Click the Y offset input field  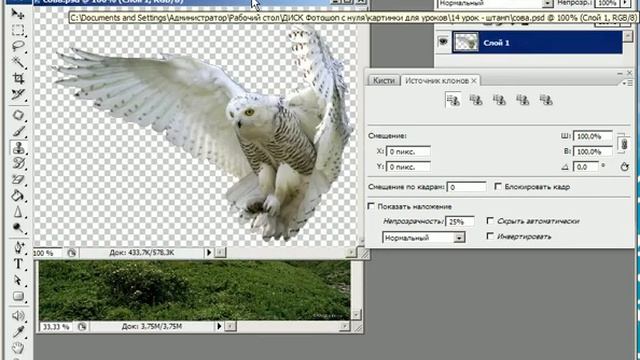tap(408, 167)
